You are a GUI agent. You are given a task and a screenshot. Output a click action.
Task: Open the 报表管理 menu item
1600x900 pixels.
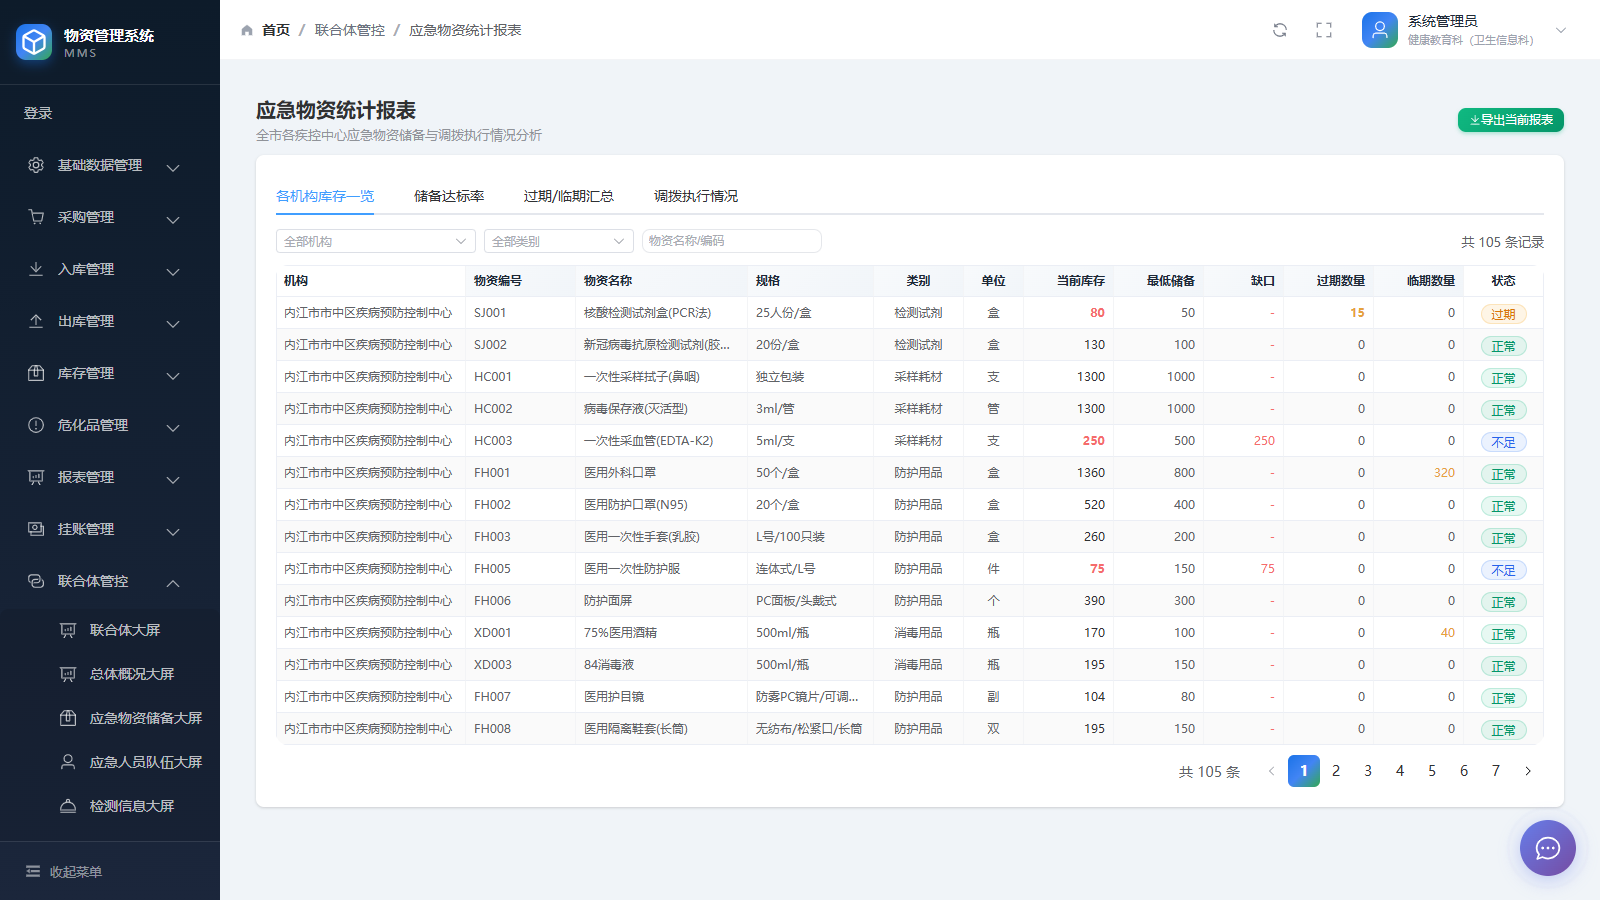110,477
